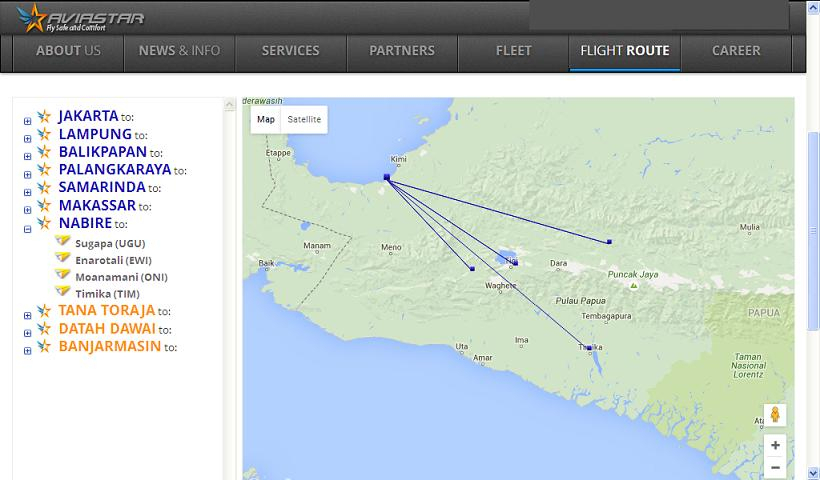This screenshot has width=820, height=480.
Task: Click the plane icon beside Moanamani (ONI)
Action: point(63,274)
